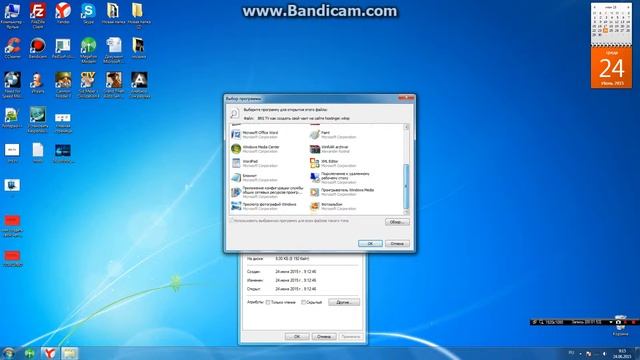Viewport: 640px width, 360px height.
Task: Open Skype desktop shortcut
Action: point(88,14)
